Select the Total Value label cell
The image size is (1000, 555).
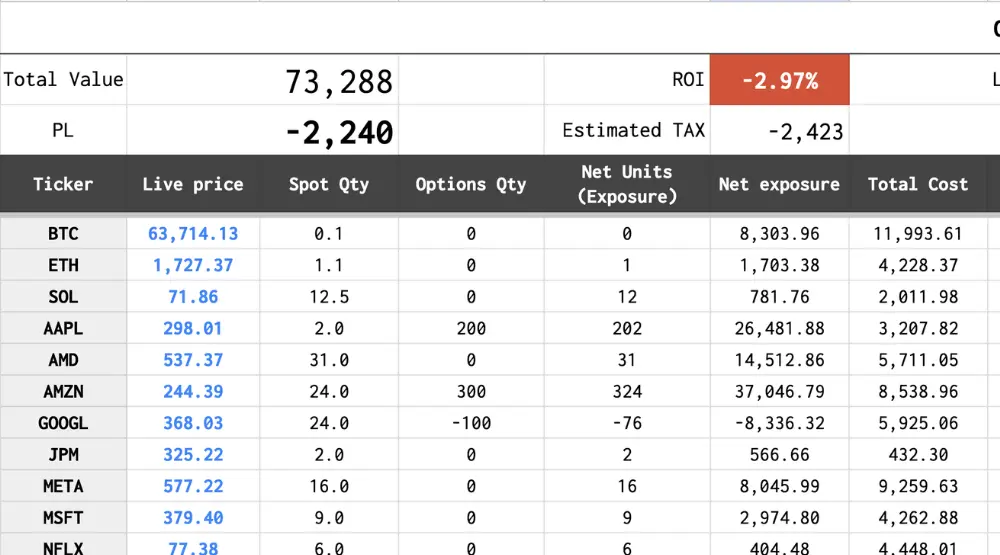(63, 80)
